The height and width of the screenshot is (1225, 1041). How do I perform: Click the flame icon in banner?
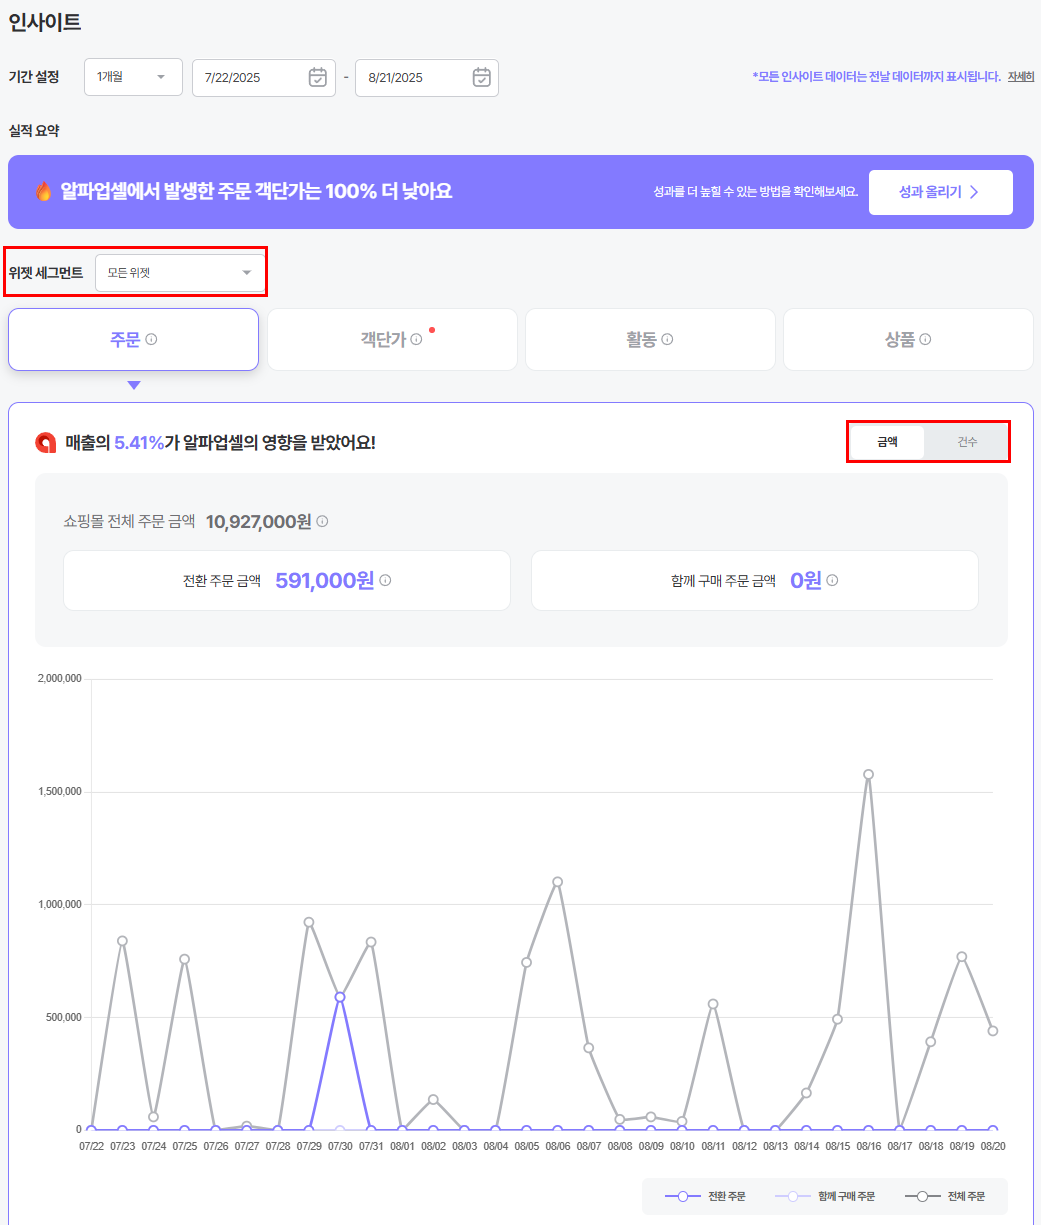click(43, 191)
